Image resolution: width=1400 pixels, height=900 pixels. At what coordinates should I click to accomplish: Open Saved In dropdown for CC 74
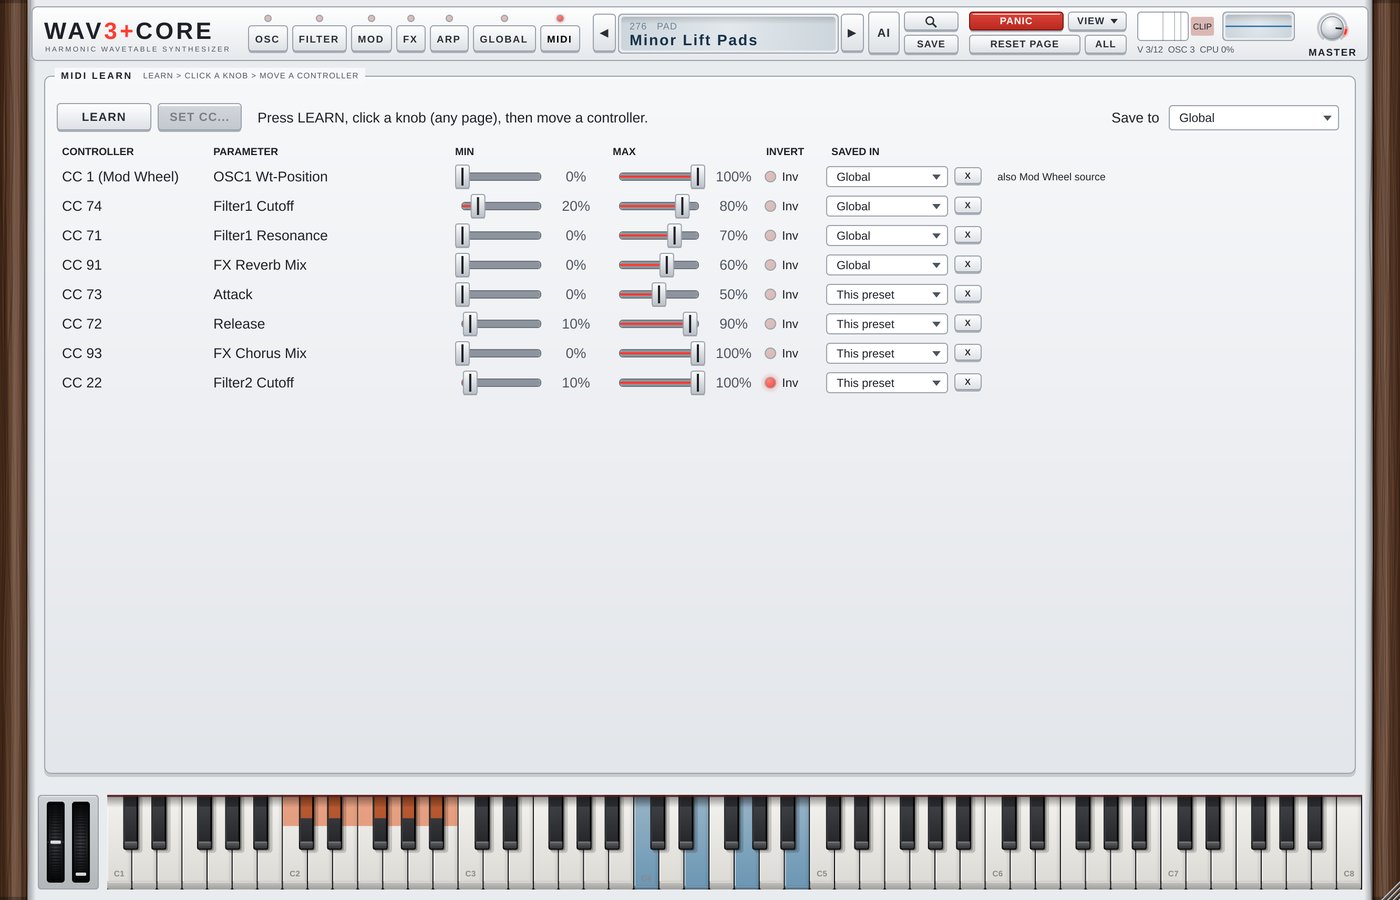[887, 206]
